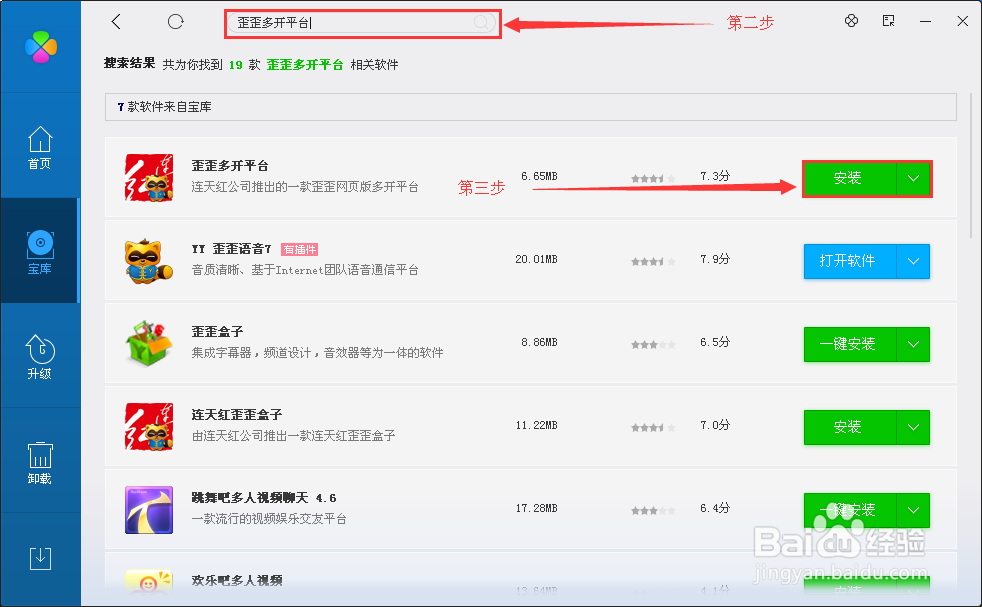
Task: Click the 17.28MB size of 跳舞吧多人视频聊天
Action: (x=537, y=509)
